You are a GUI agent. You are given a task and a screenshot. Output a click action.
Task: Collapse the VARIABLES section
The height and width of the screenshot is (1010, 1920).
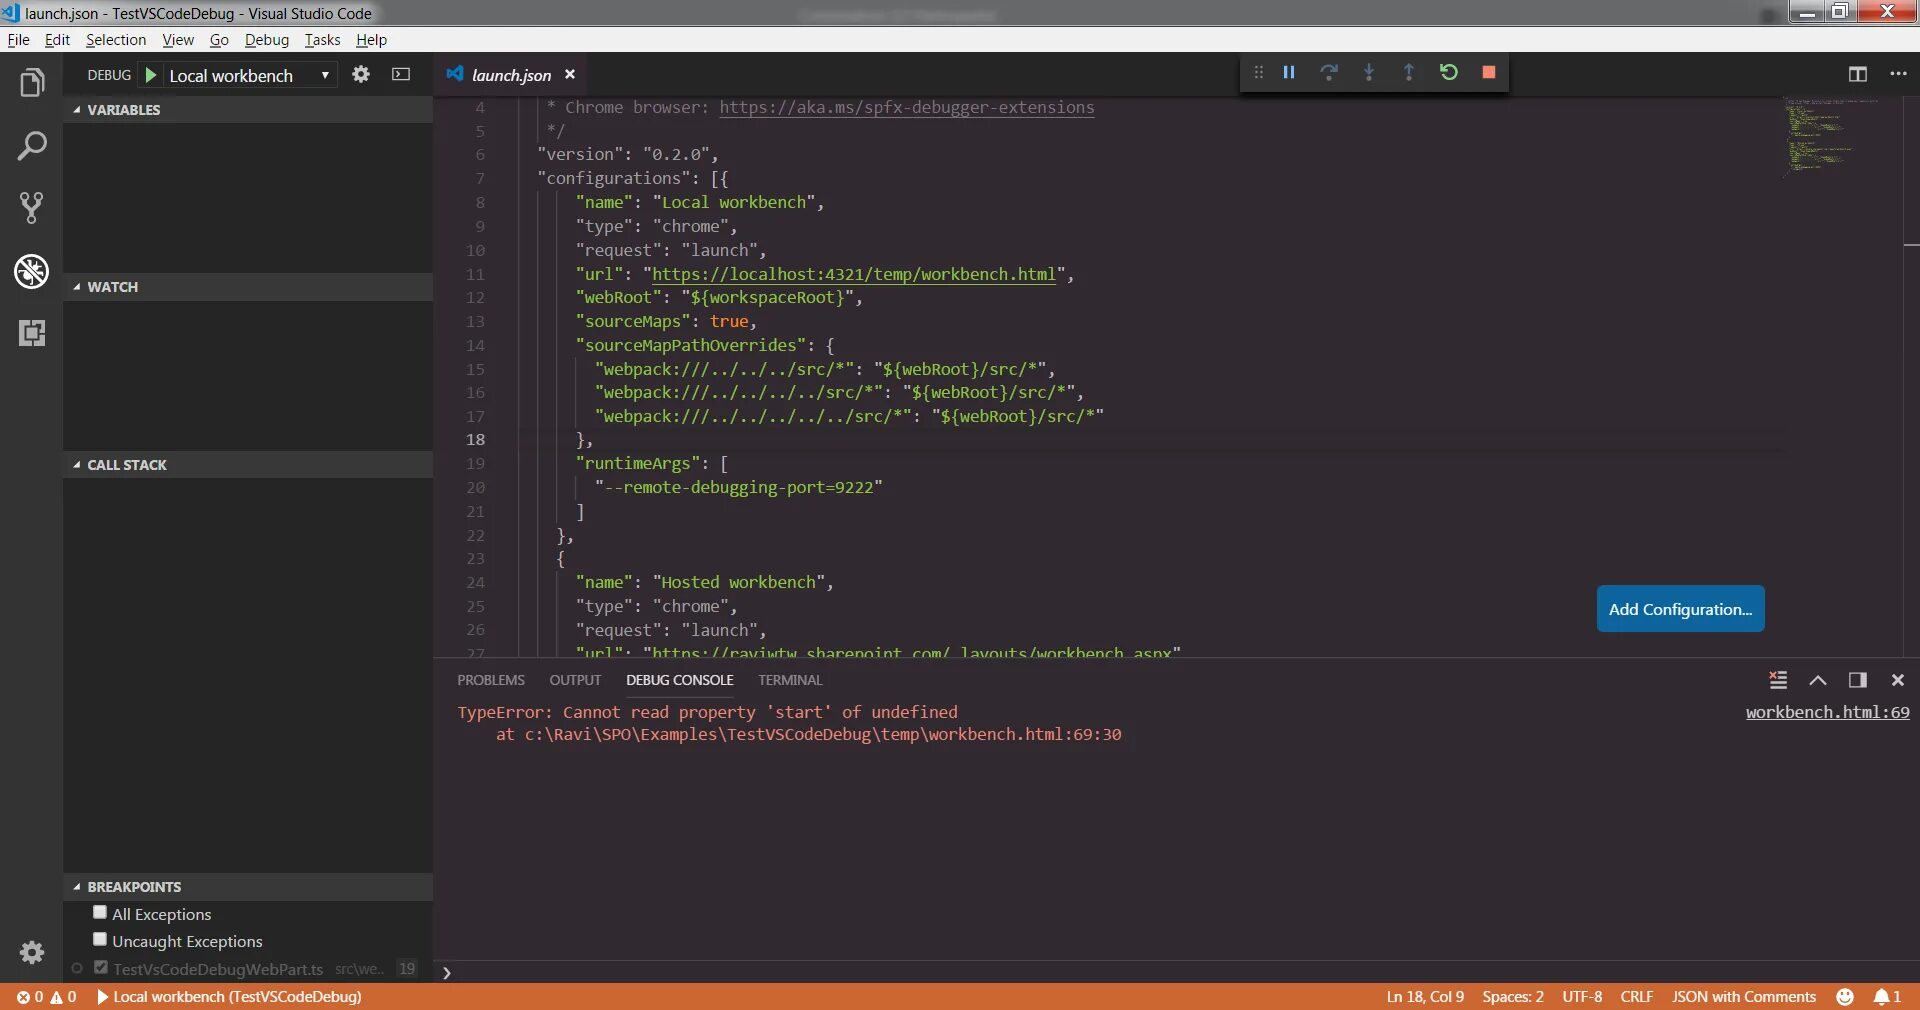point(248,110)
